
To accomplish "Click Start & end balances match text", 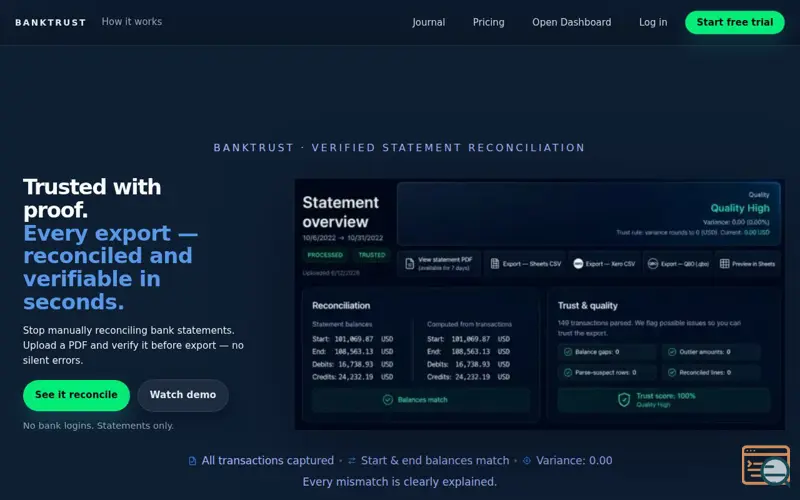I will pyautogui.click(x=435, y=461).
